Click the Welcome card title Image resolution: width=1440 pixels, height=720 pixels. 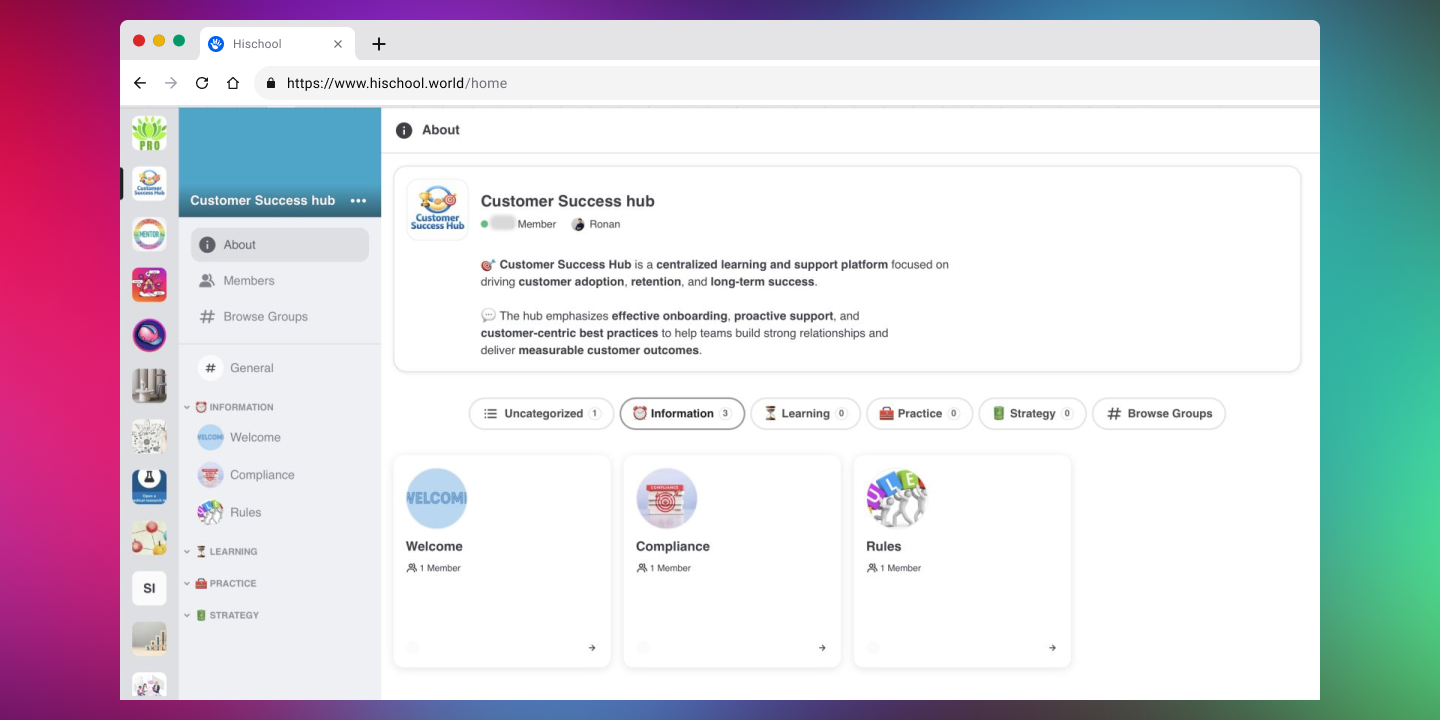(x=434, y=547)
